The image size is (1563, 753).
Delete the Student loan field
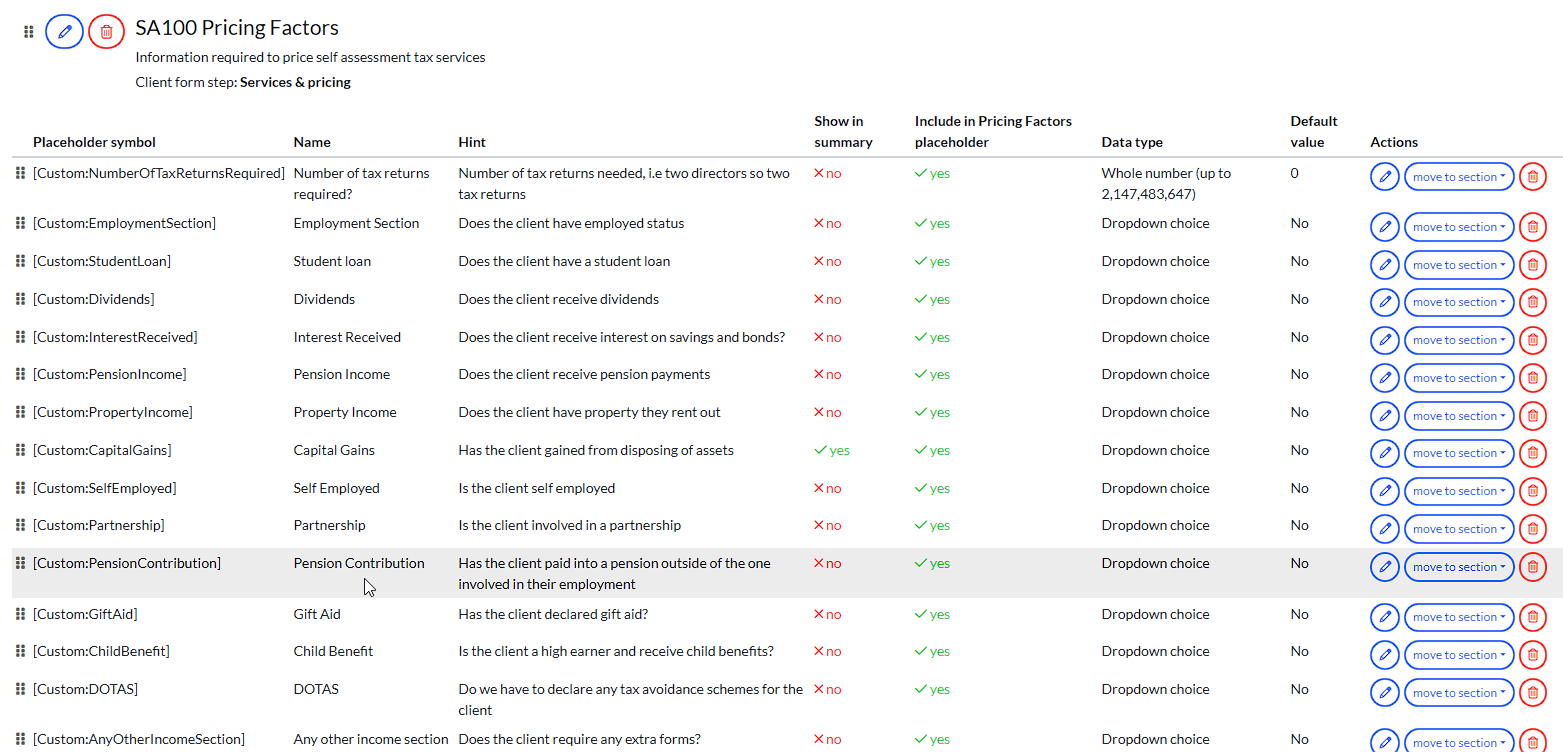pyautogui.click(x=1531, y=265)
